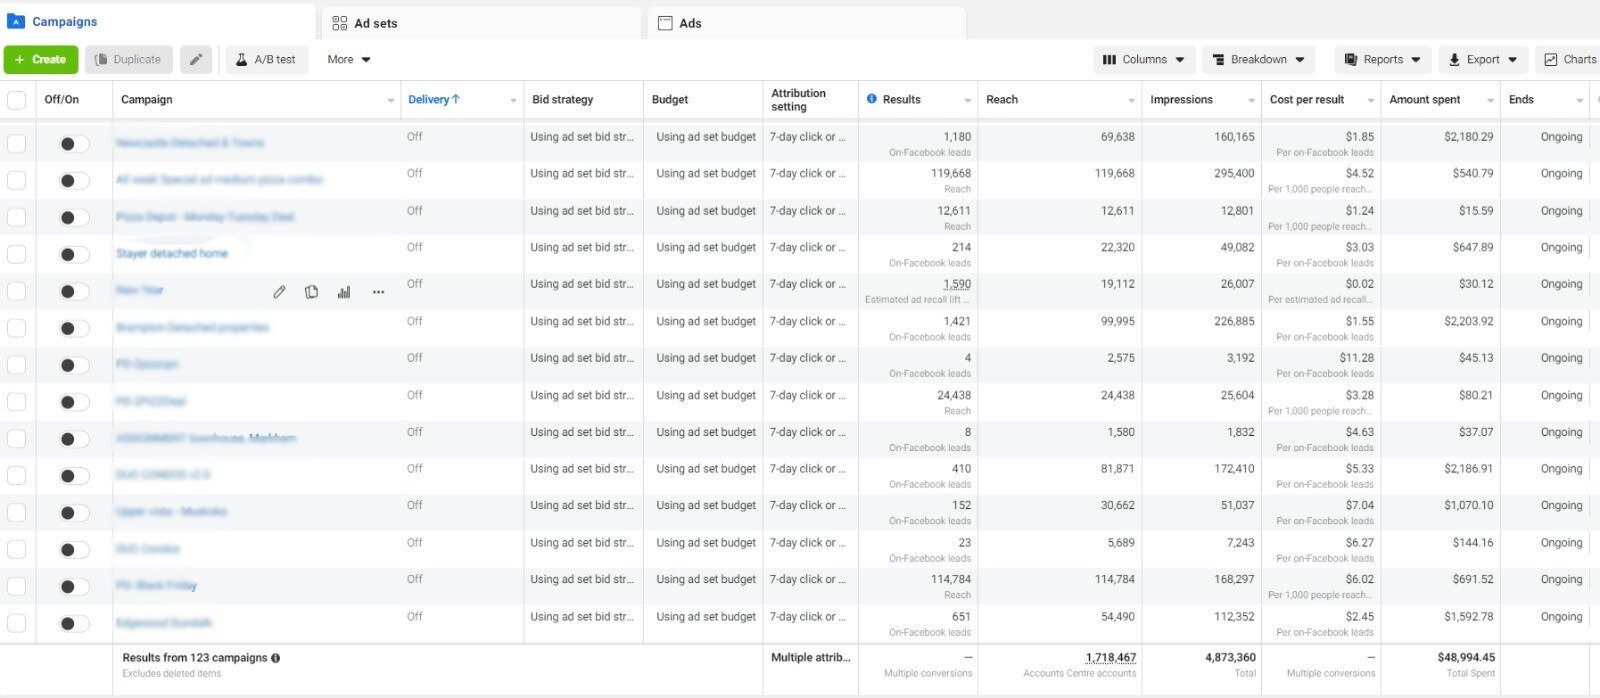The image size is (1600, 698).
Task: Expand the Breakdown dropdown
Action: [1258, 60]
